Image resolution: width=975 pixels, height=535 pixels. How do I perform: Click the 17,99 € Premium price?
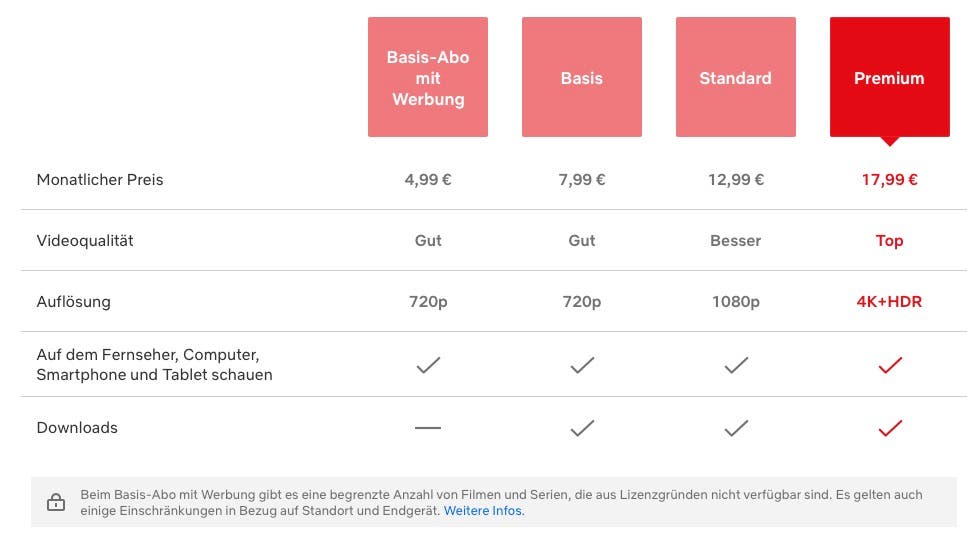tap(890, 180)
